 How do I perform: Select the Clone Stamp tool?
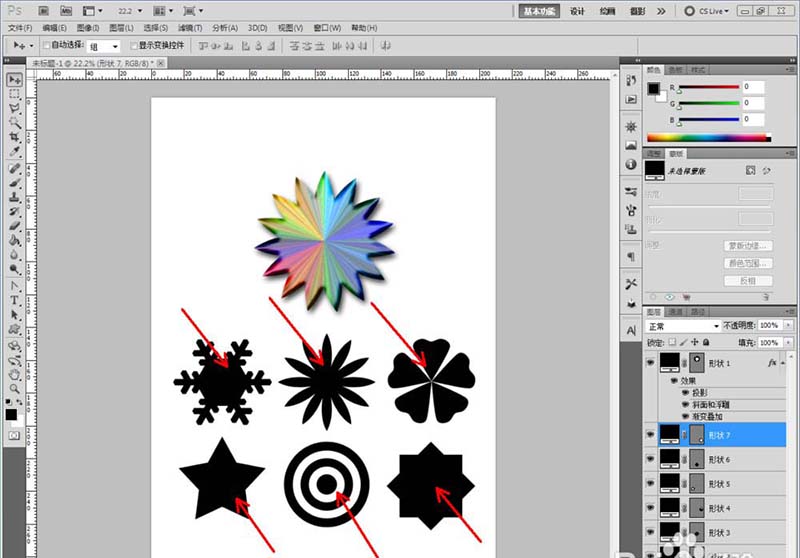[15, 199]
